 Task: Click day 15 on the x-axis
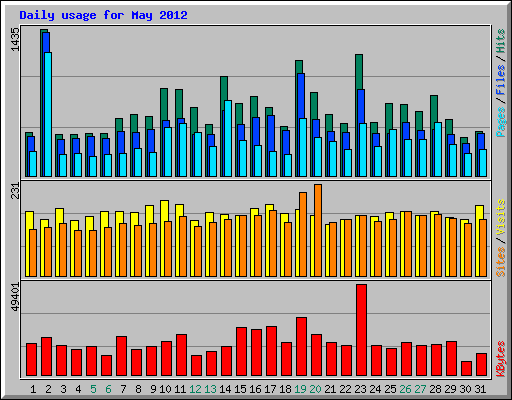240,389
